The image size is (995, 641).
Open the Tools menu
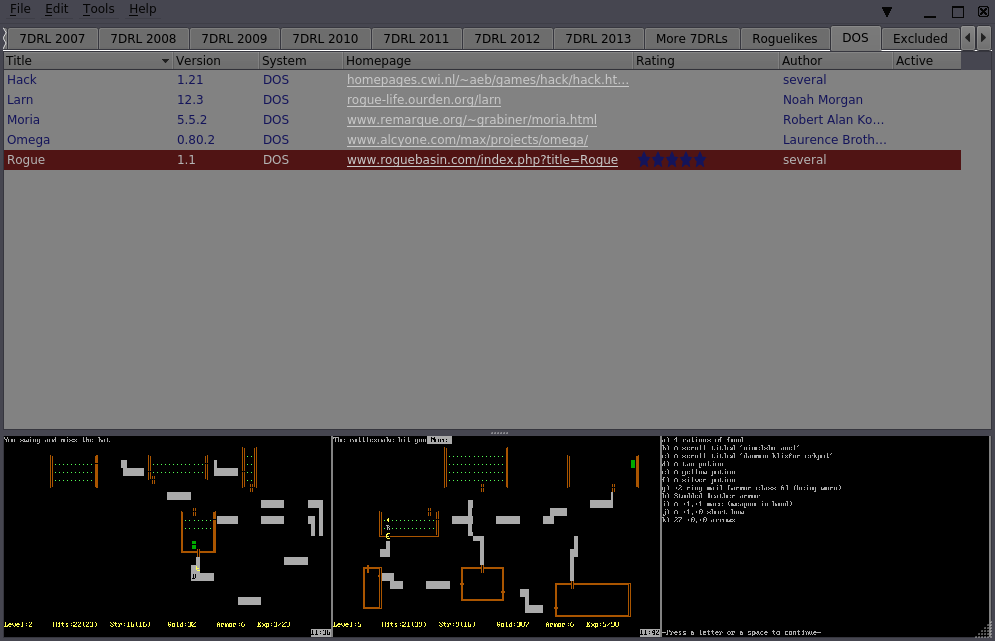(98, 9)
